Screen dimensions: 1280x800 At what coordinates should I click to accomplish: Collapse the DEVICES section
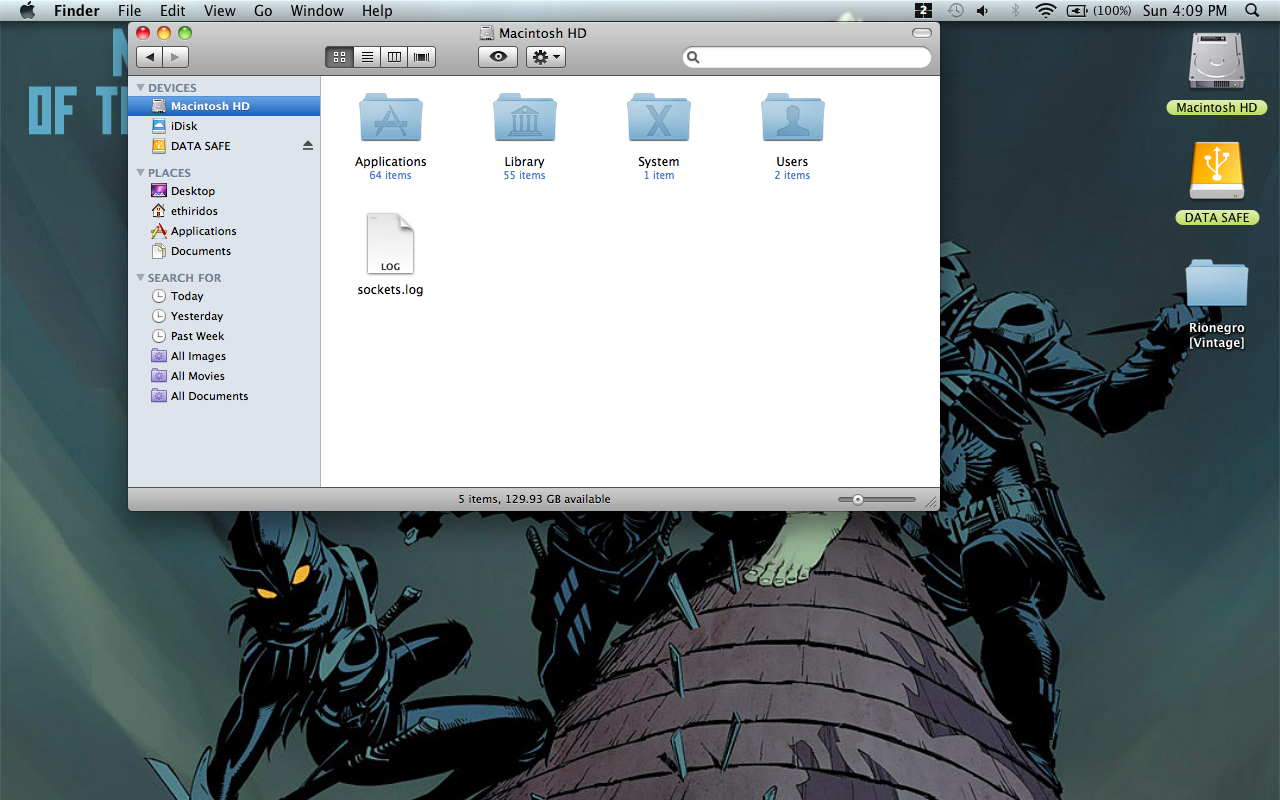point(141,88)
